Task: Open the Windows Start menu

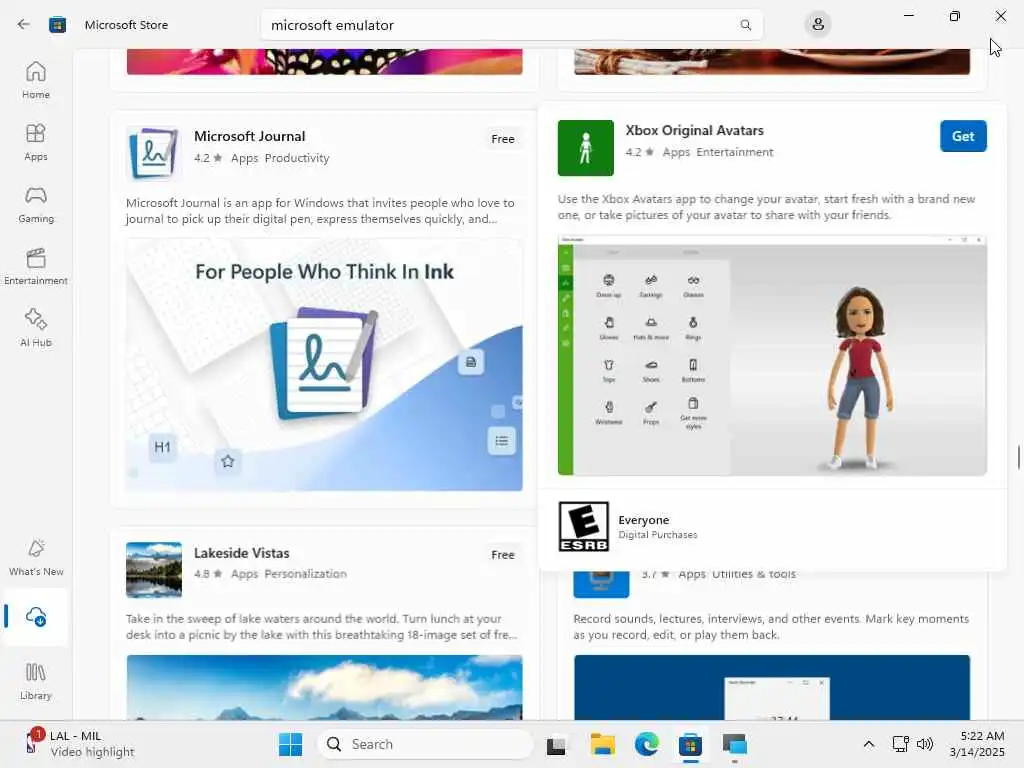Action: (290, 744)
